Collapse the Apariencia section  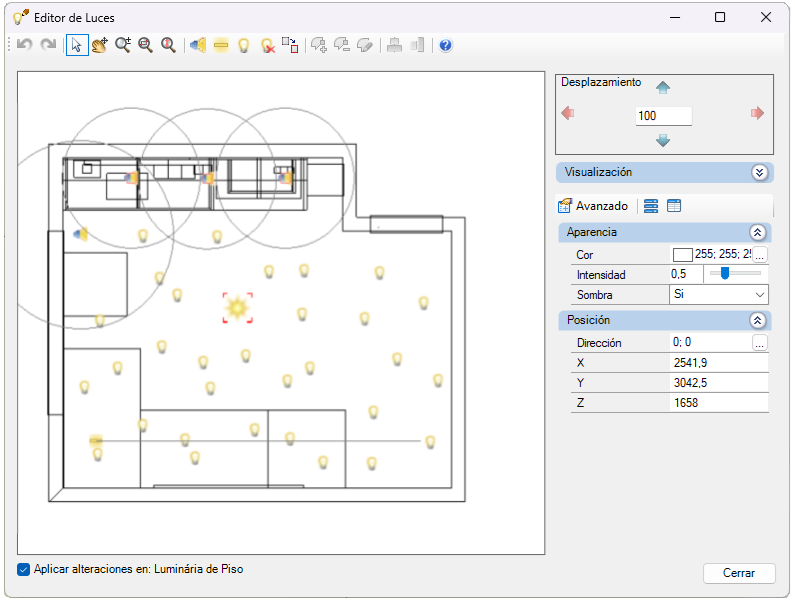[x=757, y=232]
